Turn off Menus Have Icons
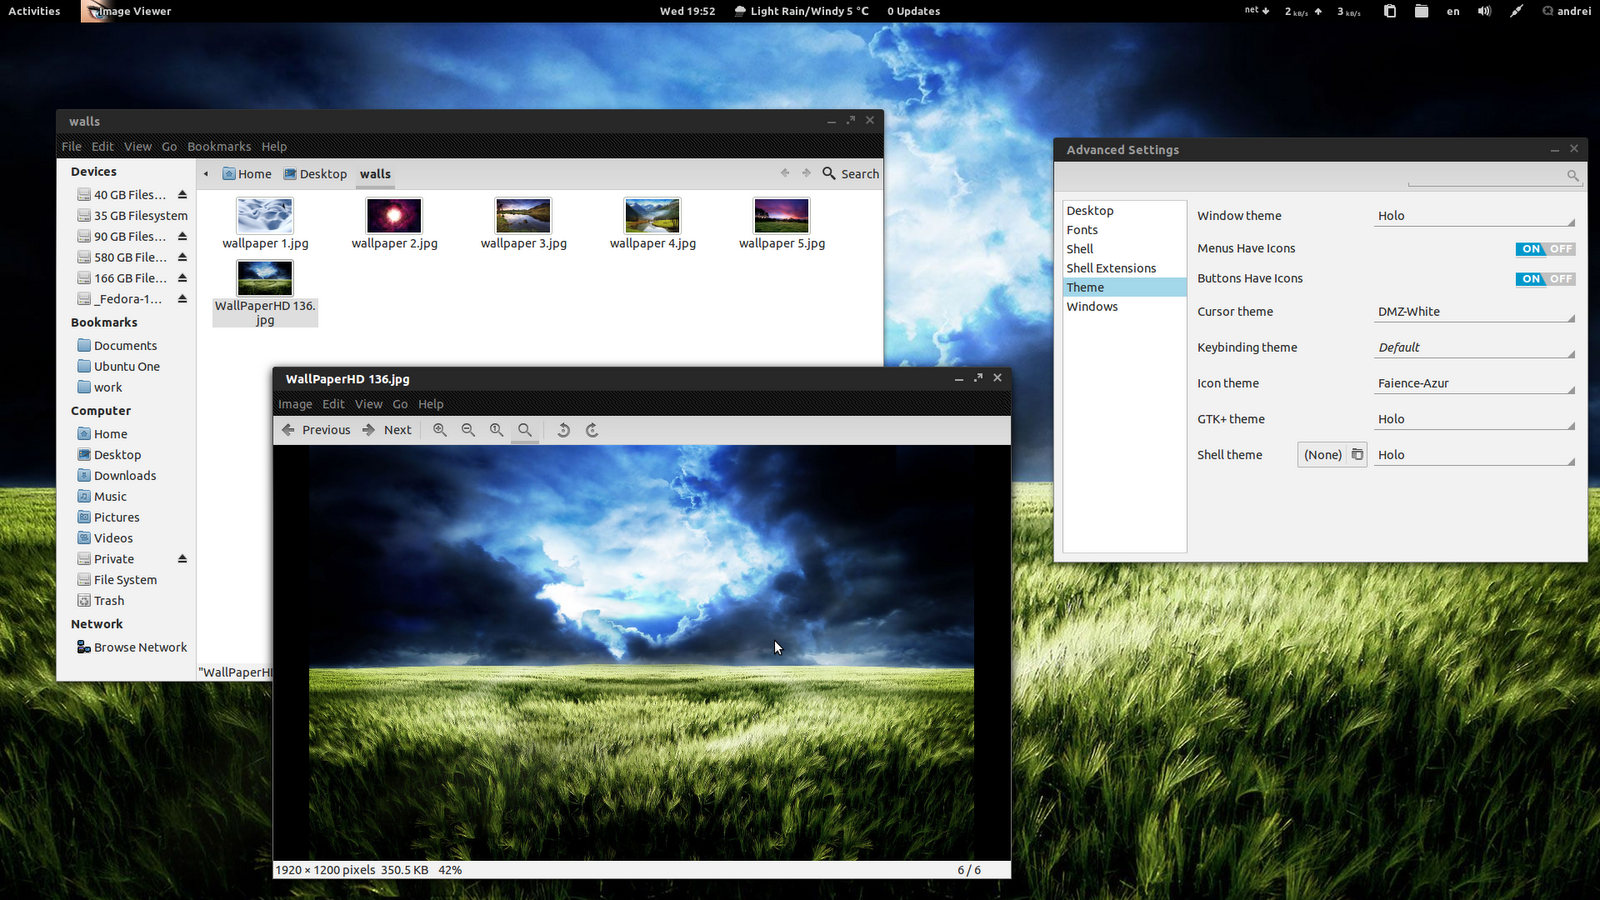This screenshot has height=900, width=1600. pos(1560,249)
